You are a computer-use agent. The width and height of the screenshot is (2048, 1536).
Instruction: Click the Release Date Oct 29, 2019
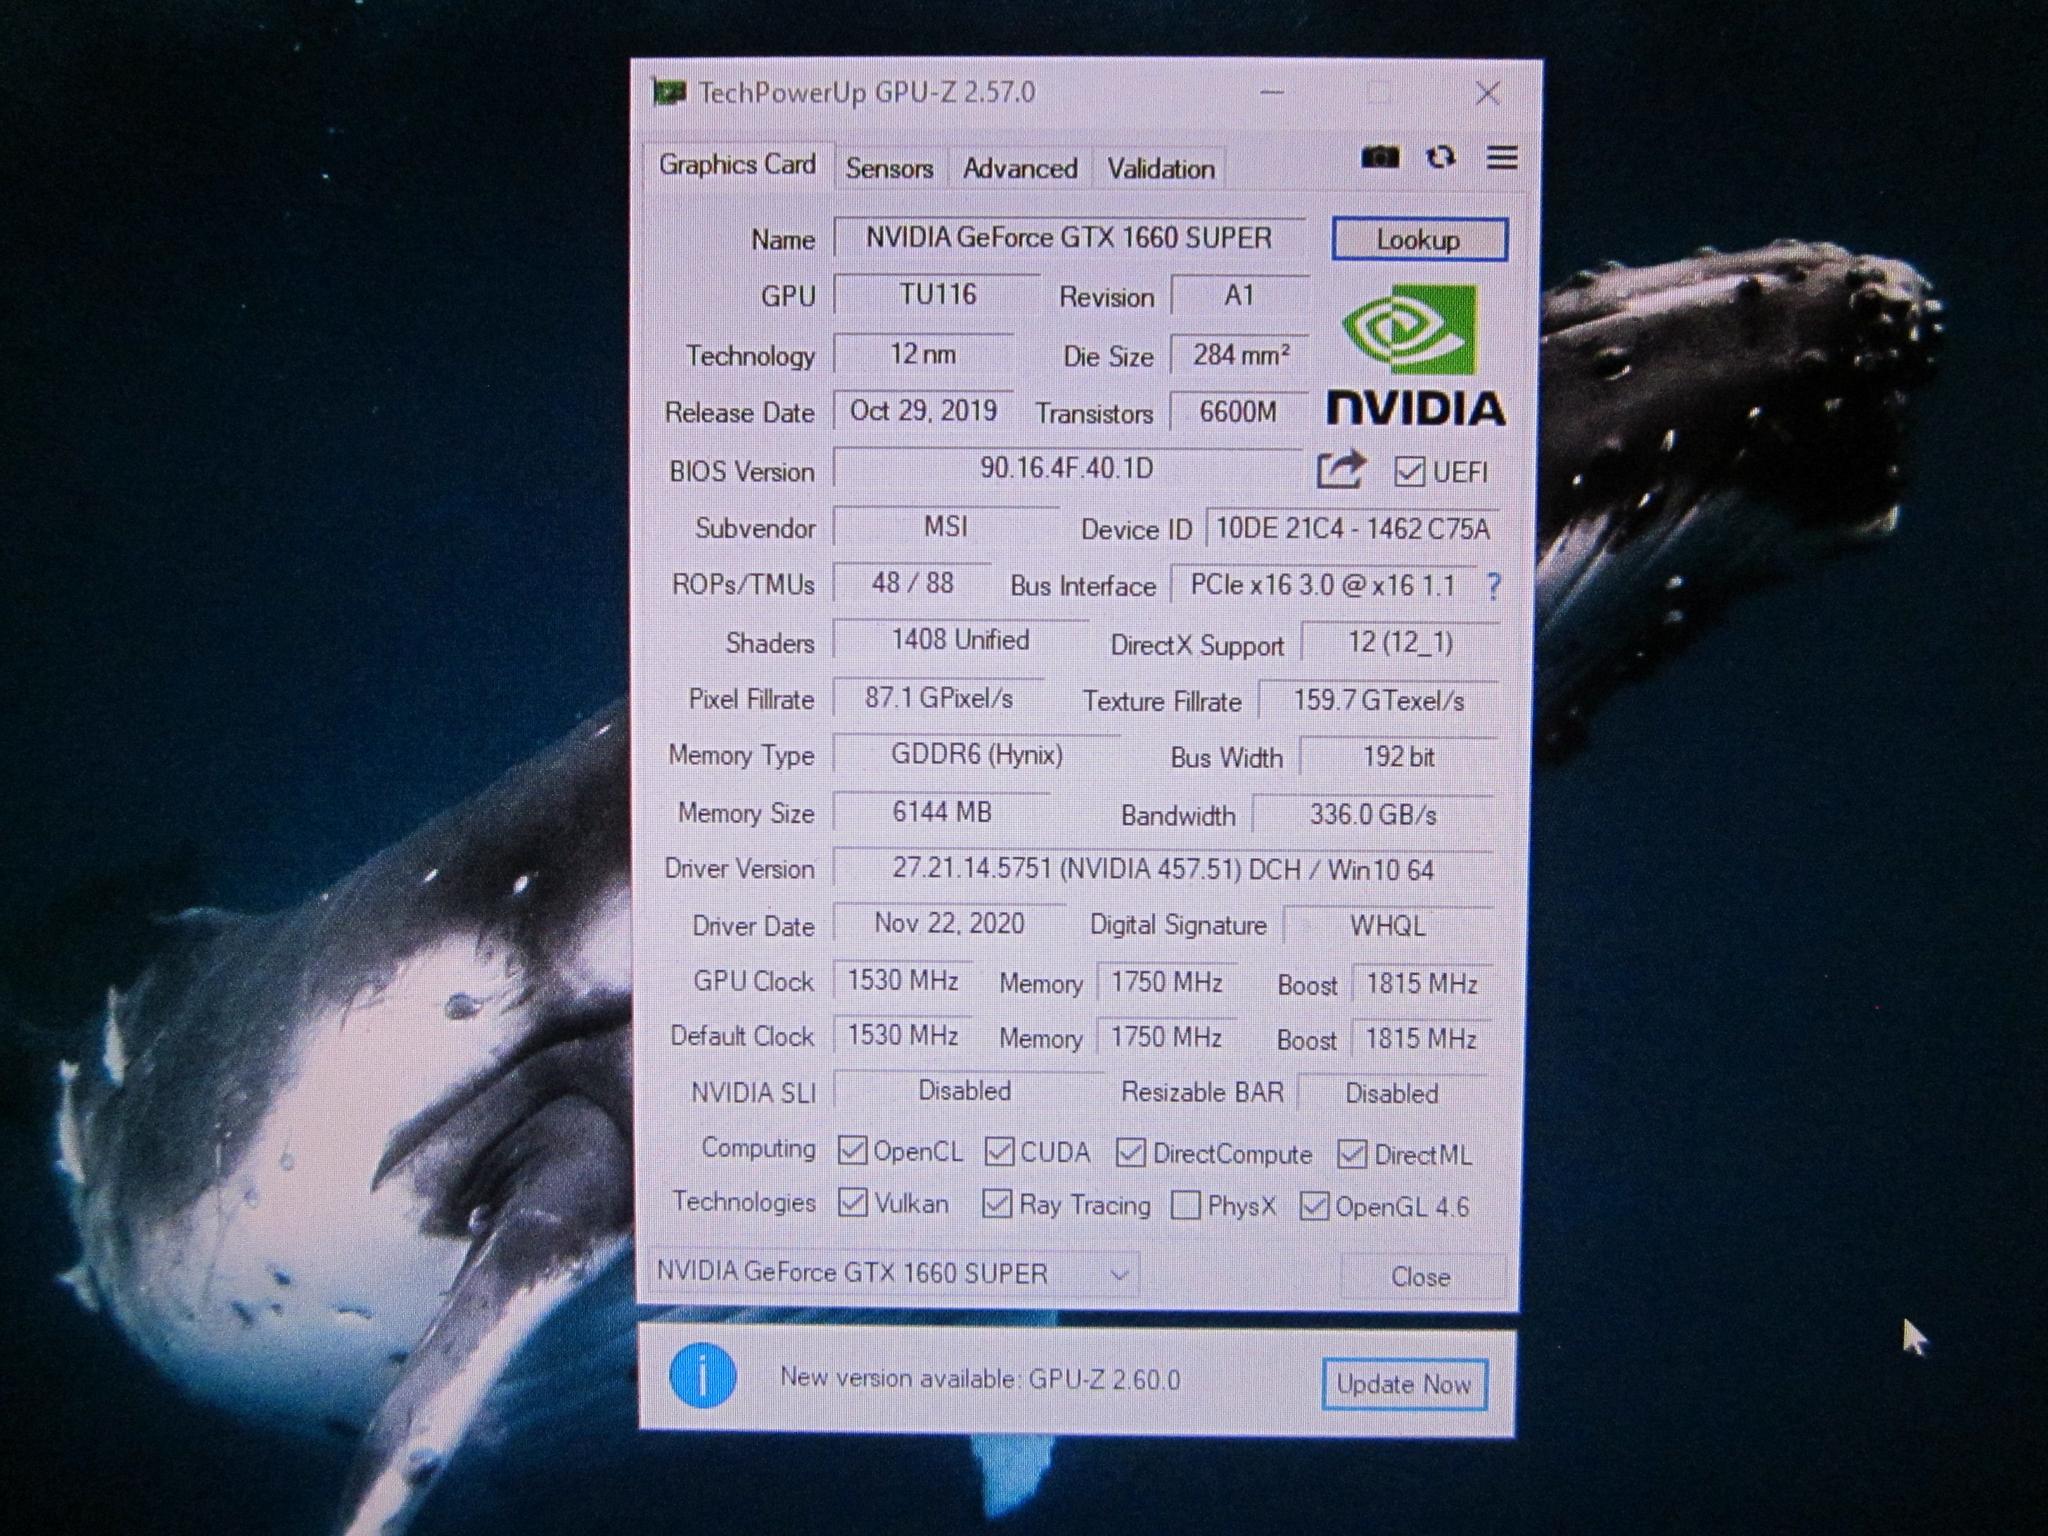pos(923,411)
